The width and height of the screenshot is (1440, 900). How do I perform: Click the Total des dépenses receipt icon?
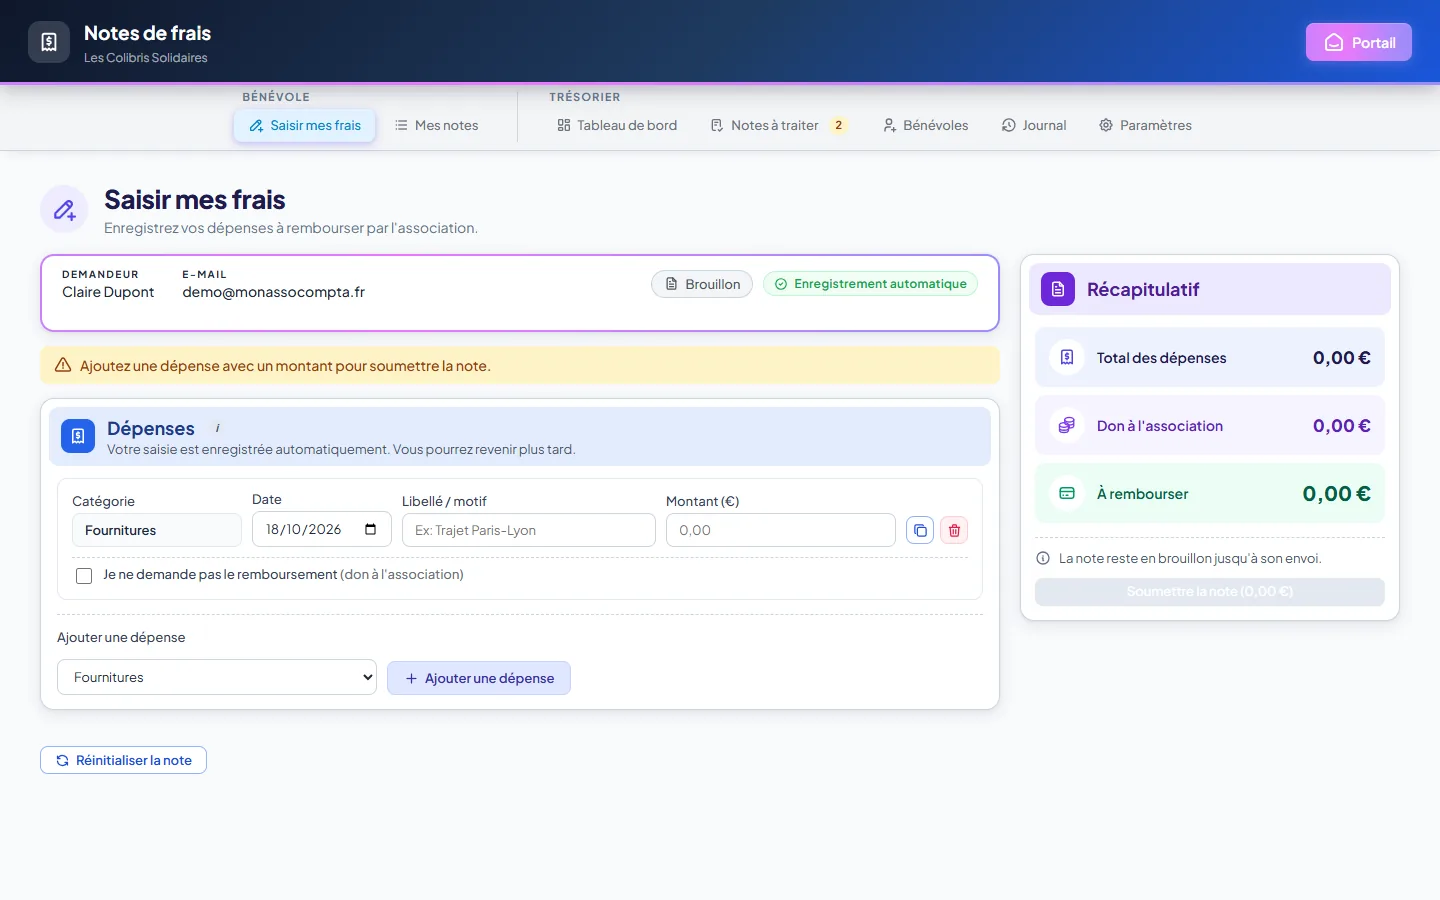click(1067, 357)
